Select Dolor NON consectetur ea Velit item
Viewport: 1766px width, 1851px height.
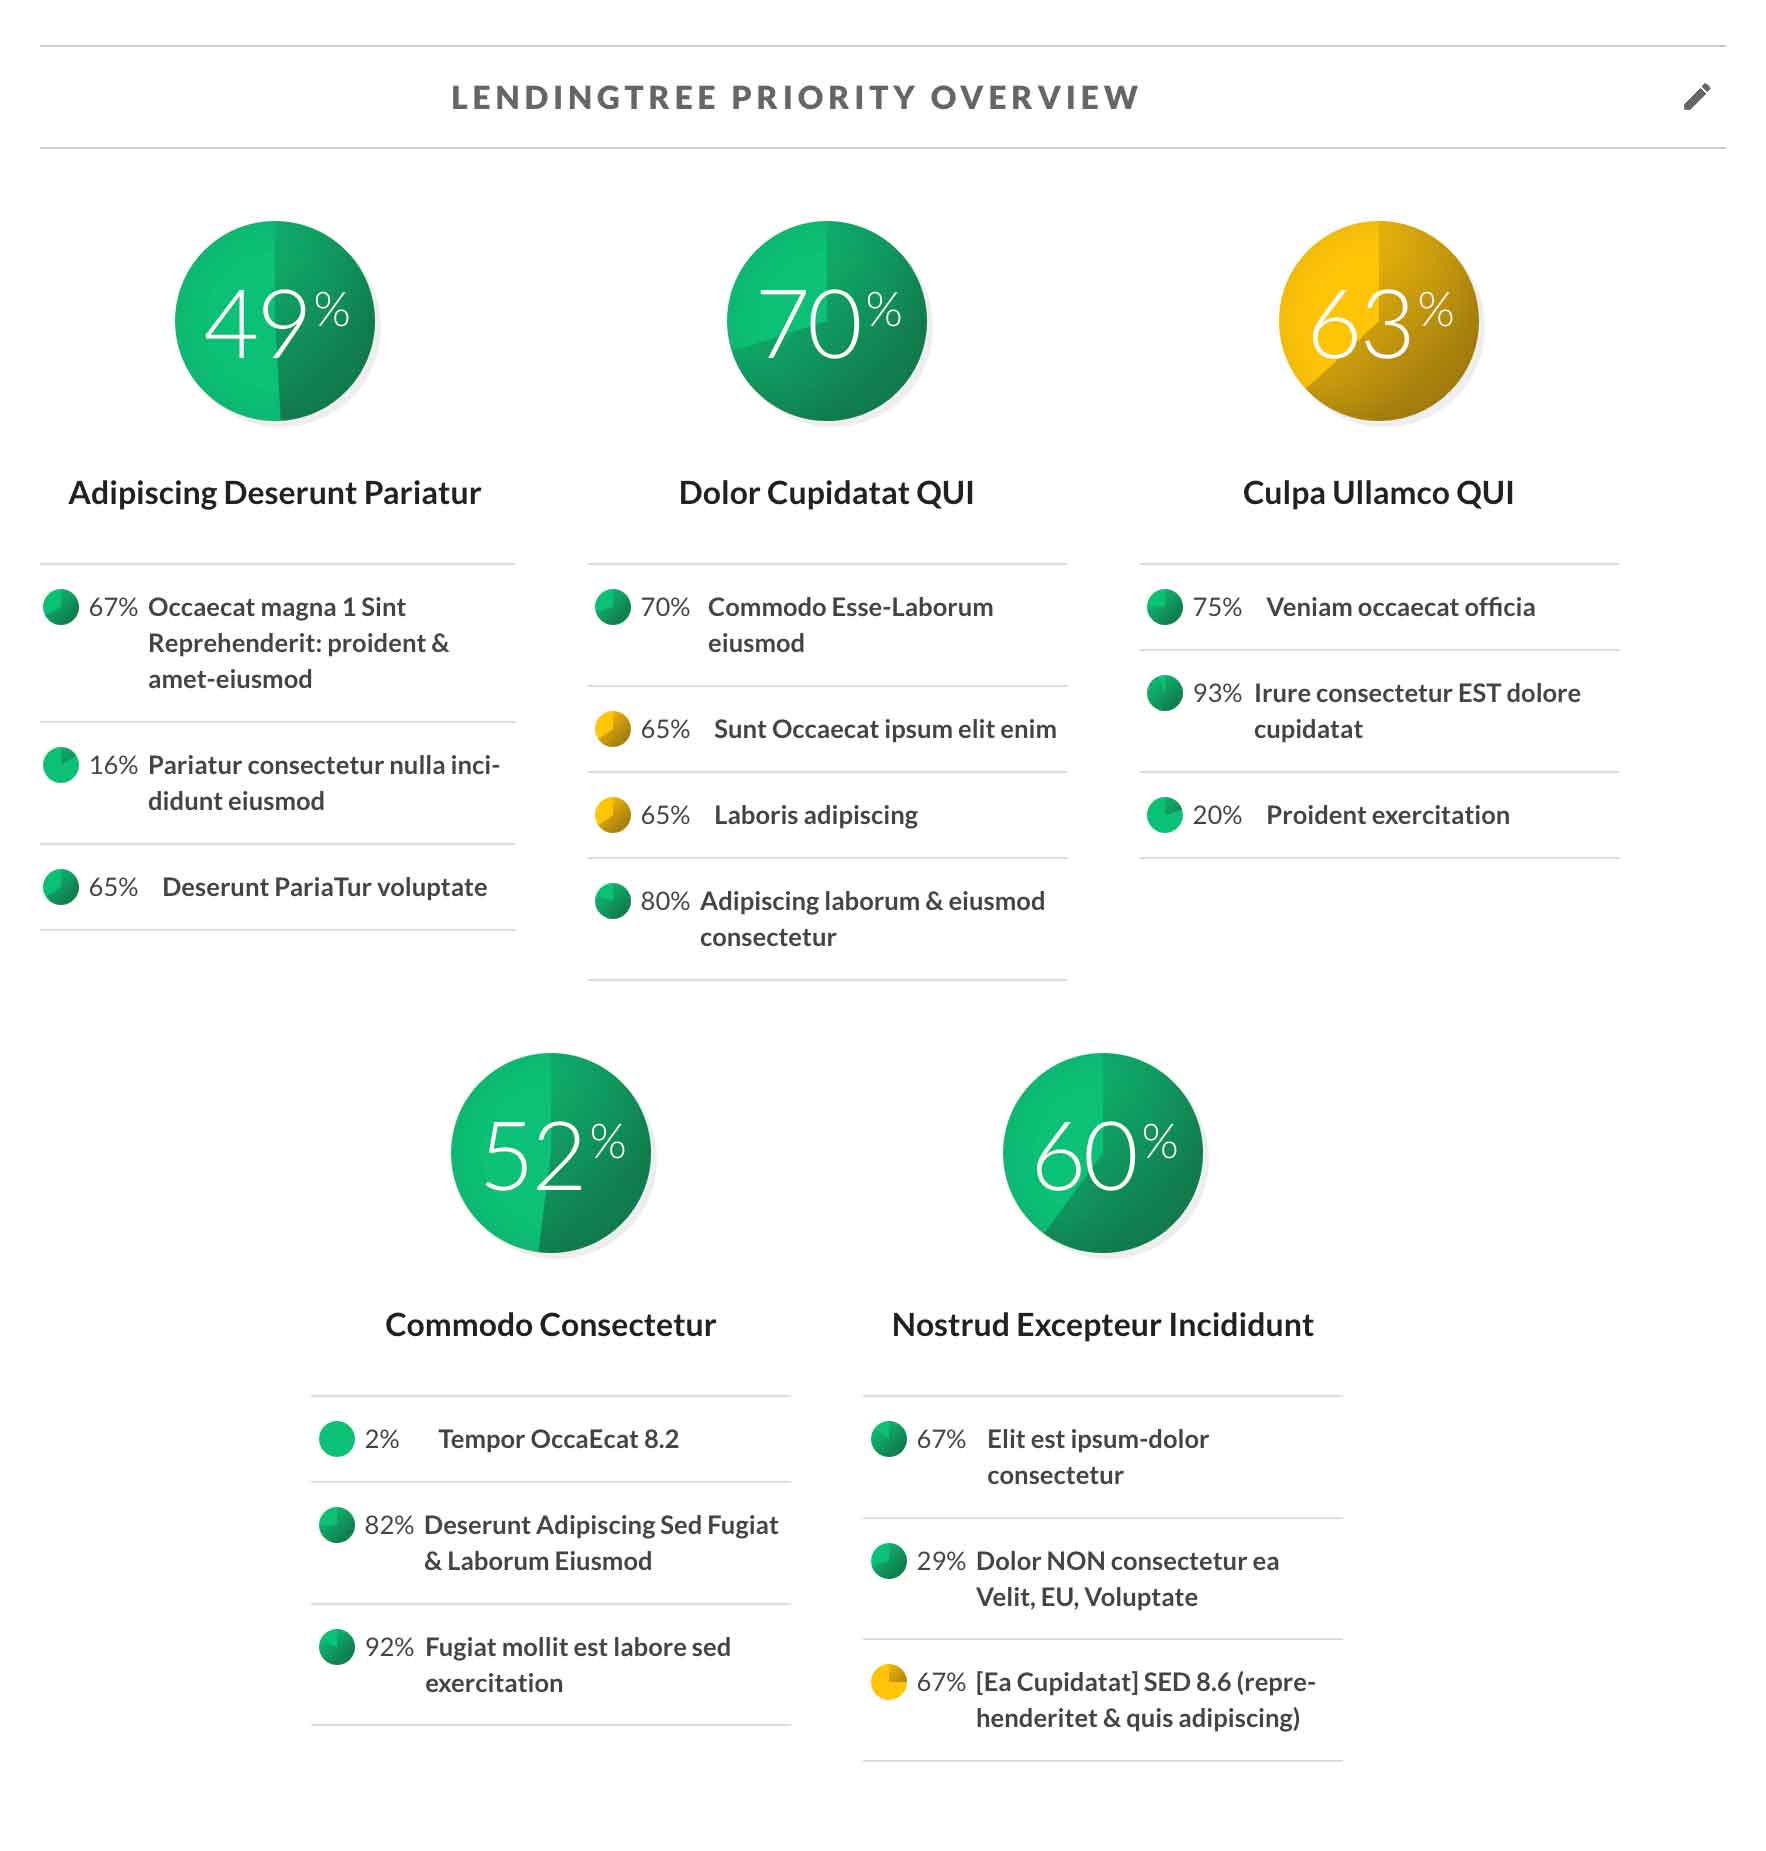point(1128,1579)
